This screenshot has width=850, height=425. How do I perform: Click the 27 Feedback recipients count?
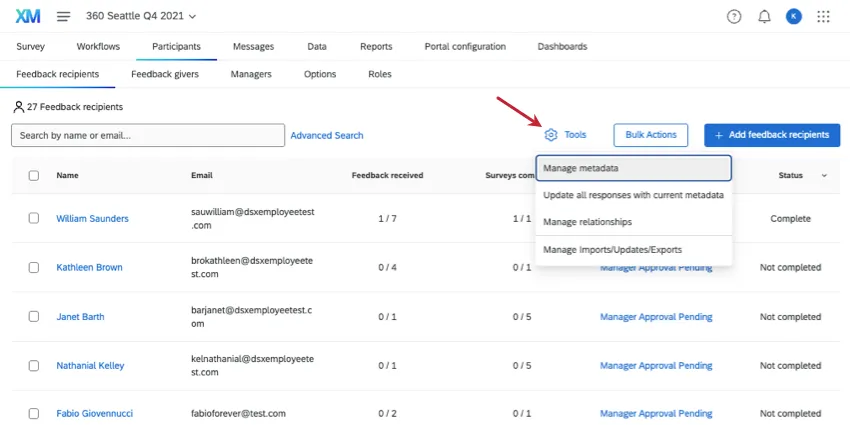point(69,107)
